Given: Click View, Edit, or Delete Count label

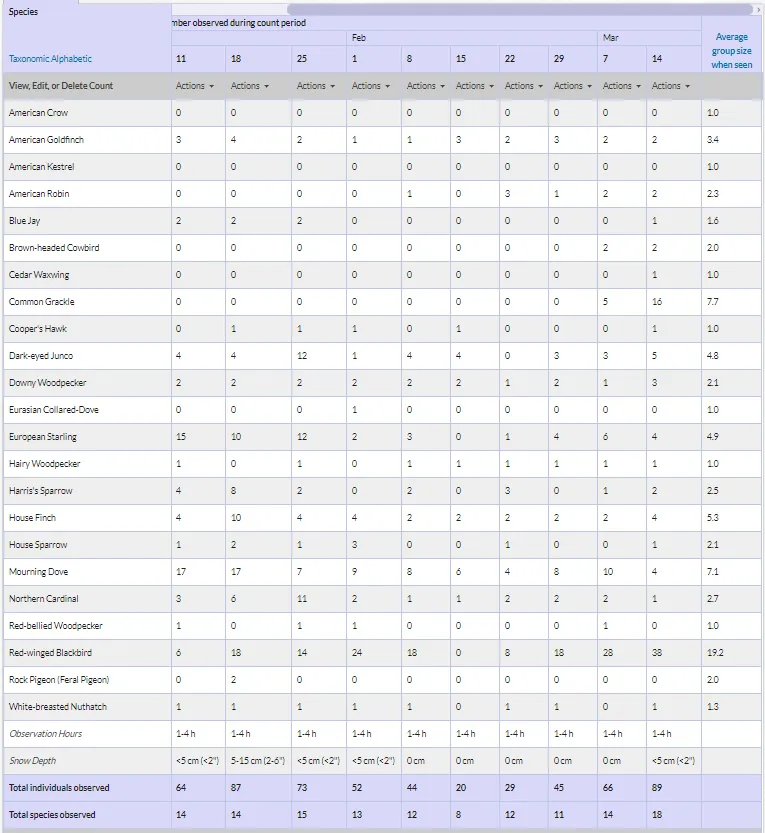Looking at the screenshot, I should pyautogui.click(x=61, y=86).
